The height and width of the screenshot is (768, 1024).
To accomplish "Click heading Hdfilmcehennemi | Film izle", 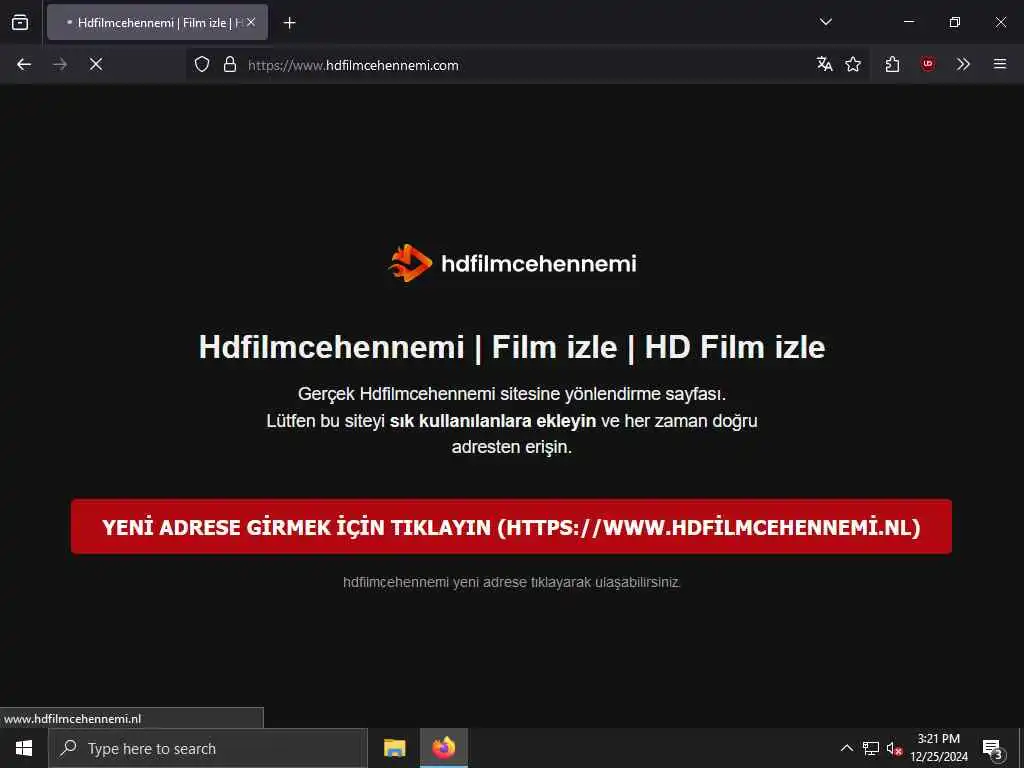I will pyautogui.click(x=512, y=347).
